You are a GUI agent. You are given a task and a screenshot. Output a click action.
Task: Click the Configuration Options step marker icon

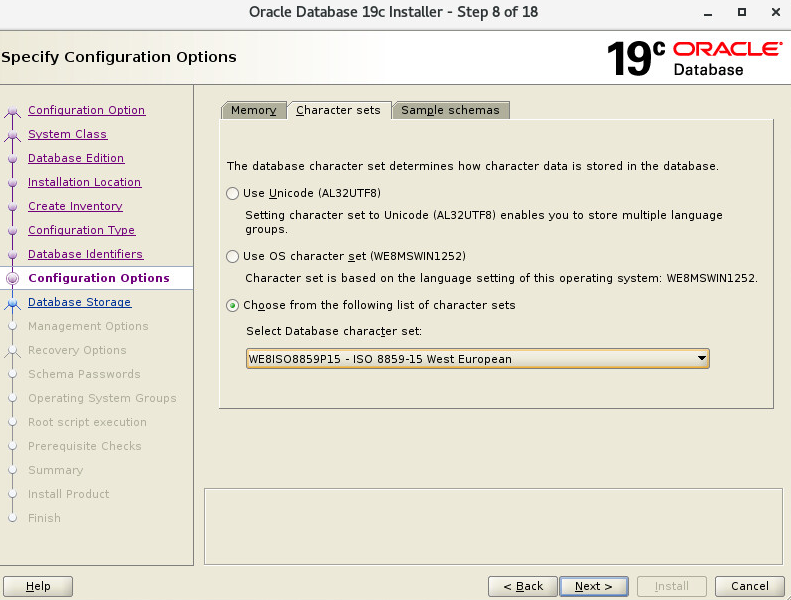(13, 278)
